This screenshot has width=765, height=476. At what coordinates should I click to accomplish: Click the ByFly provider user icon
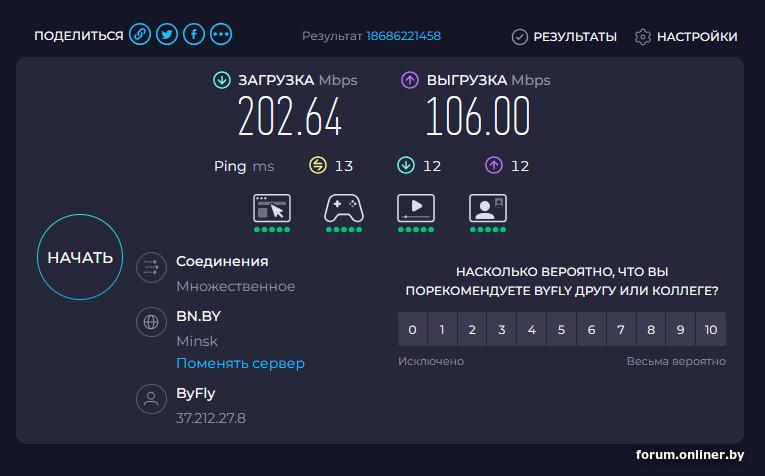[151, 400]
